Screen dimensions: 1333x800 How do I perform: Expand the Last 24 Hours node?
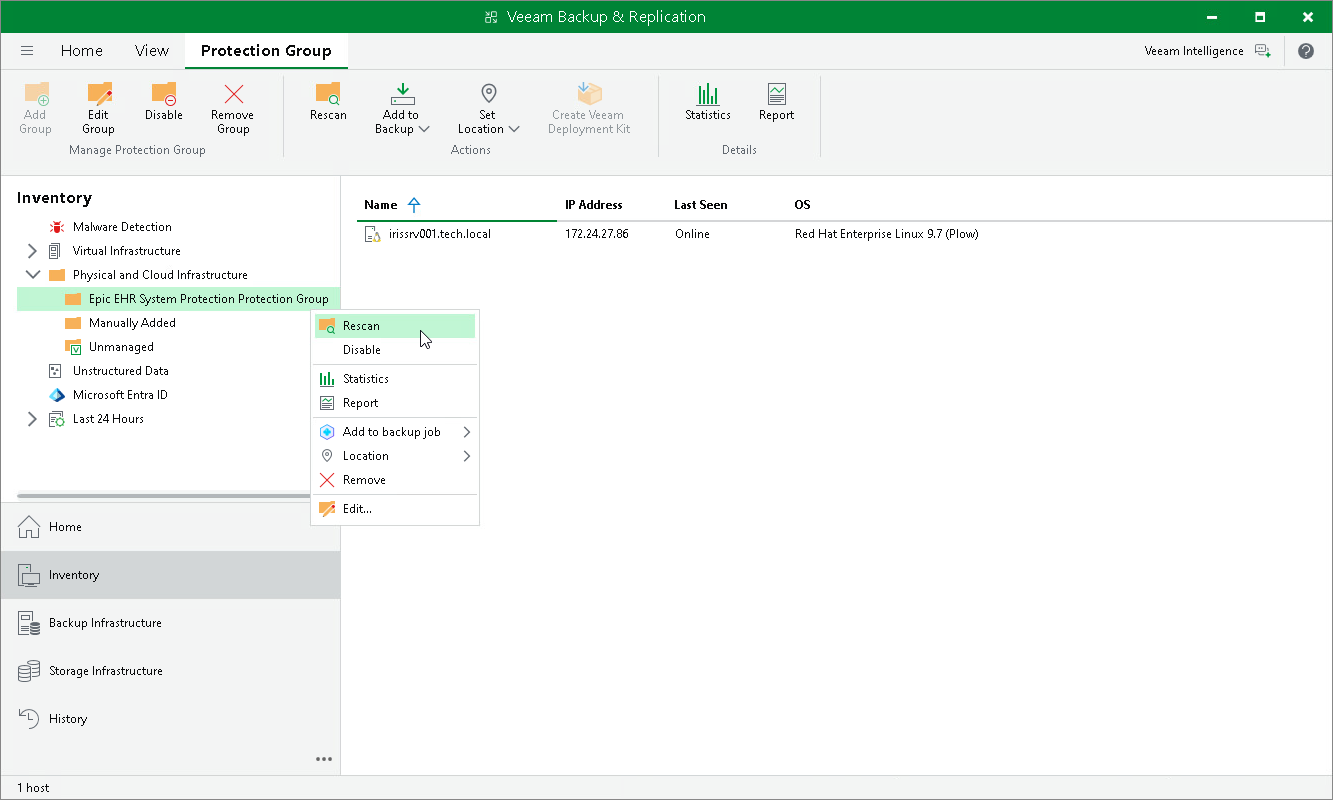click(x=33, y=419)
